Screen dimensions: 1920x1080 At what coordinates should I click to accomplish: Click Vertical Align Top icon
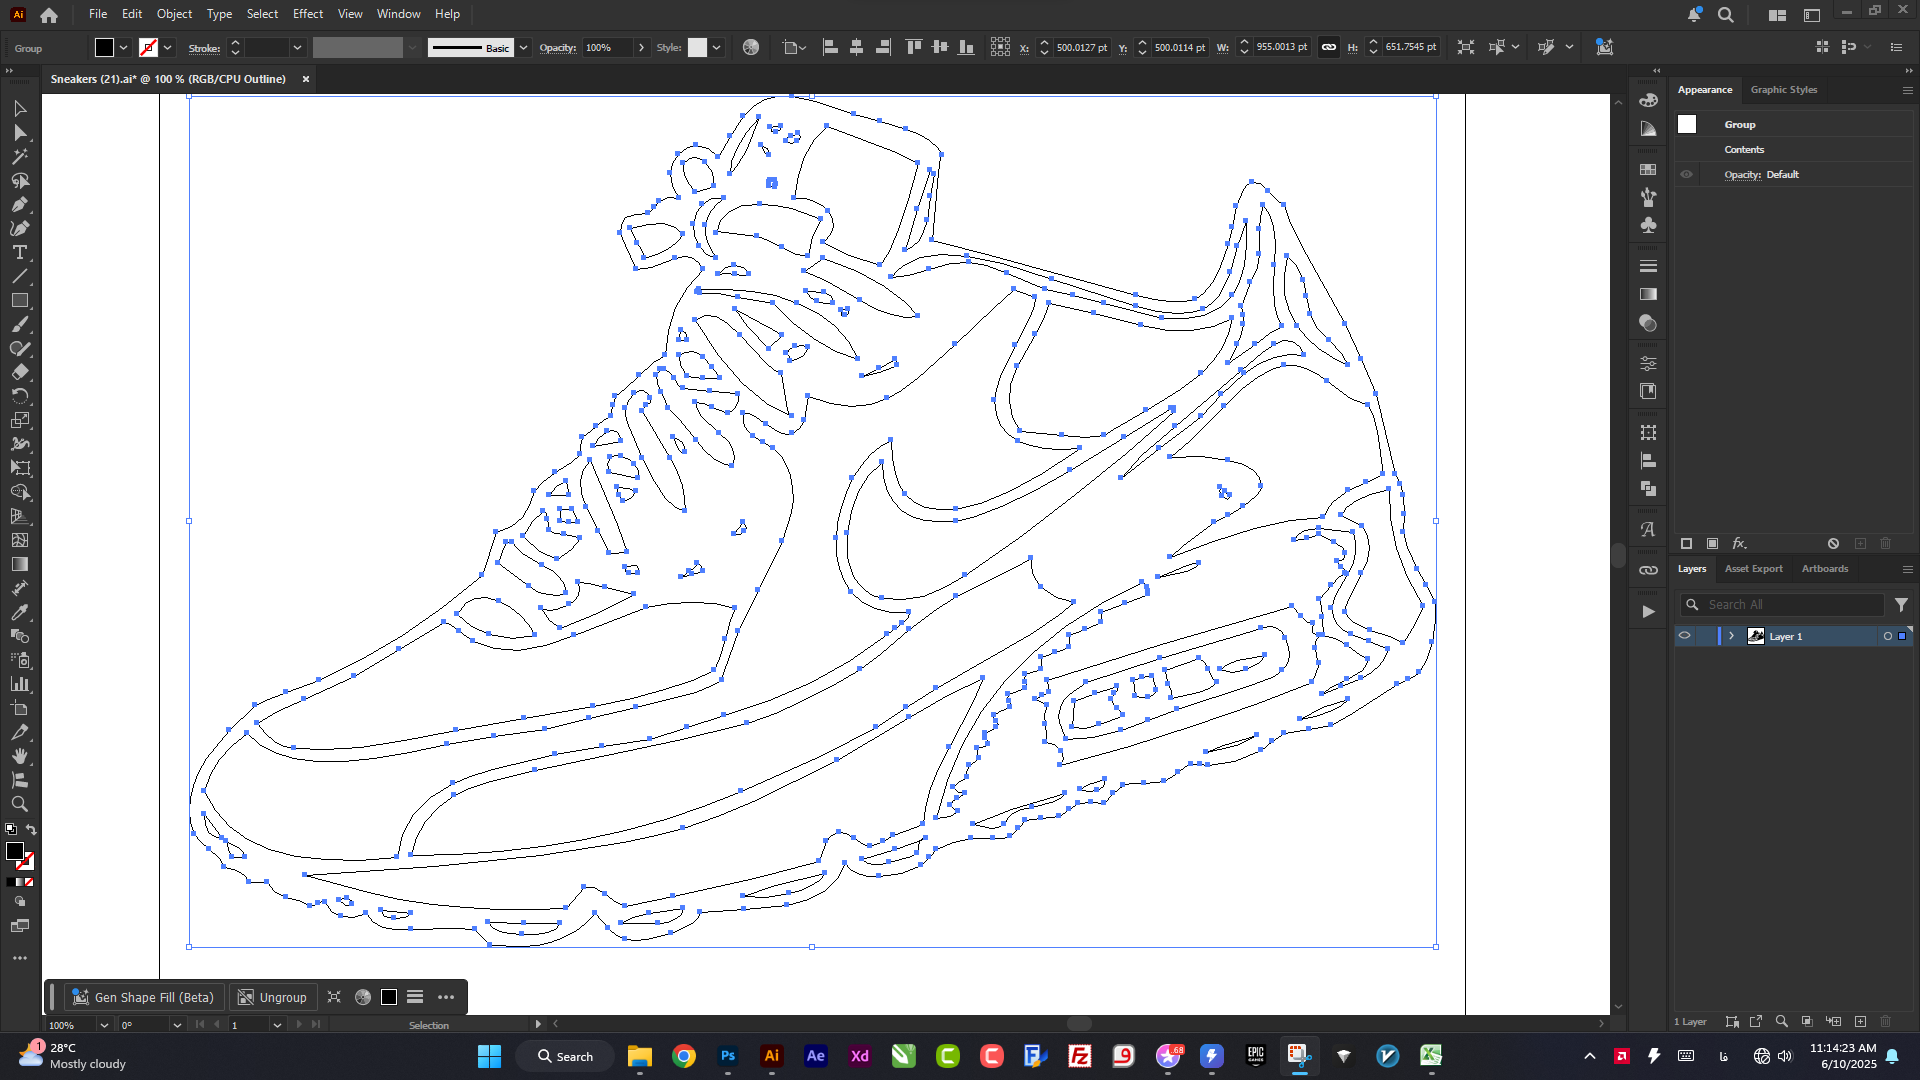point(913,47)
